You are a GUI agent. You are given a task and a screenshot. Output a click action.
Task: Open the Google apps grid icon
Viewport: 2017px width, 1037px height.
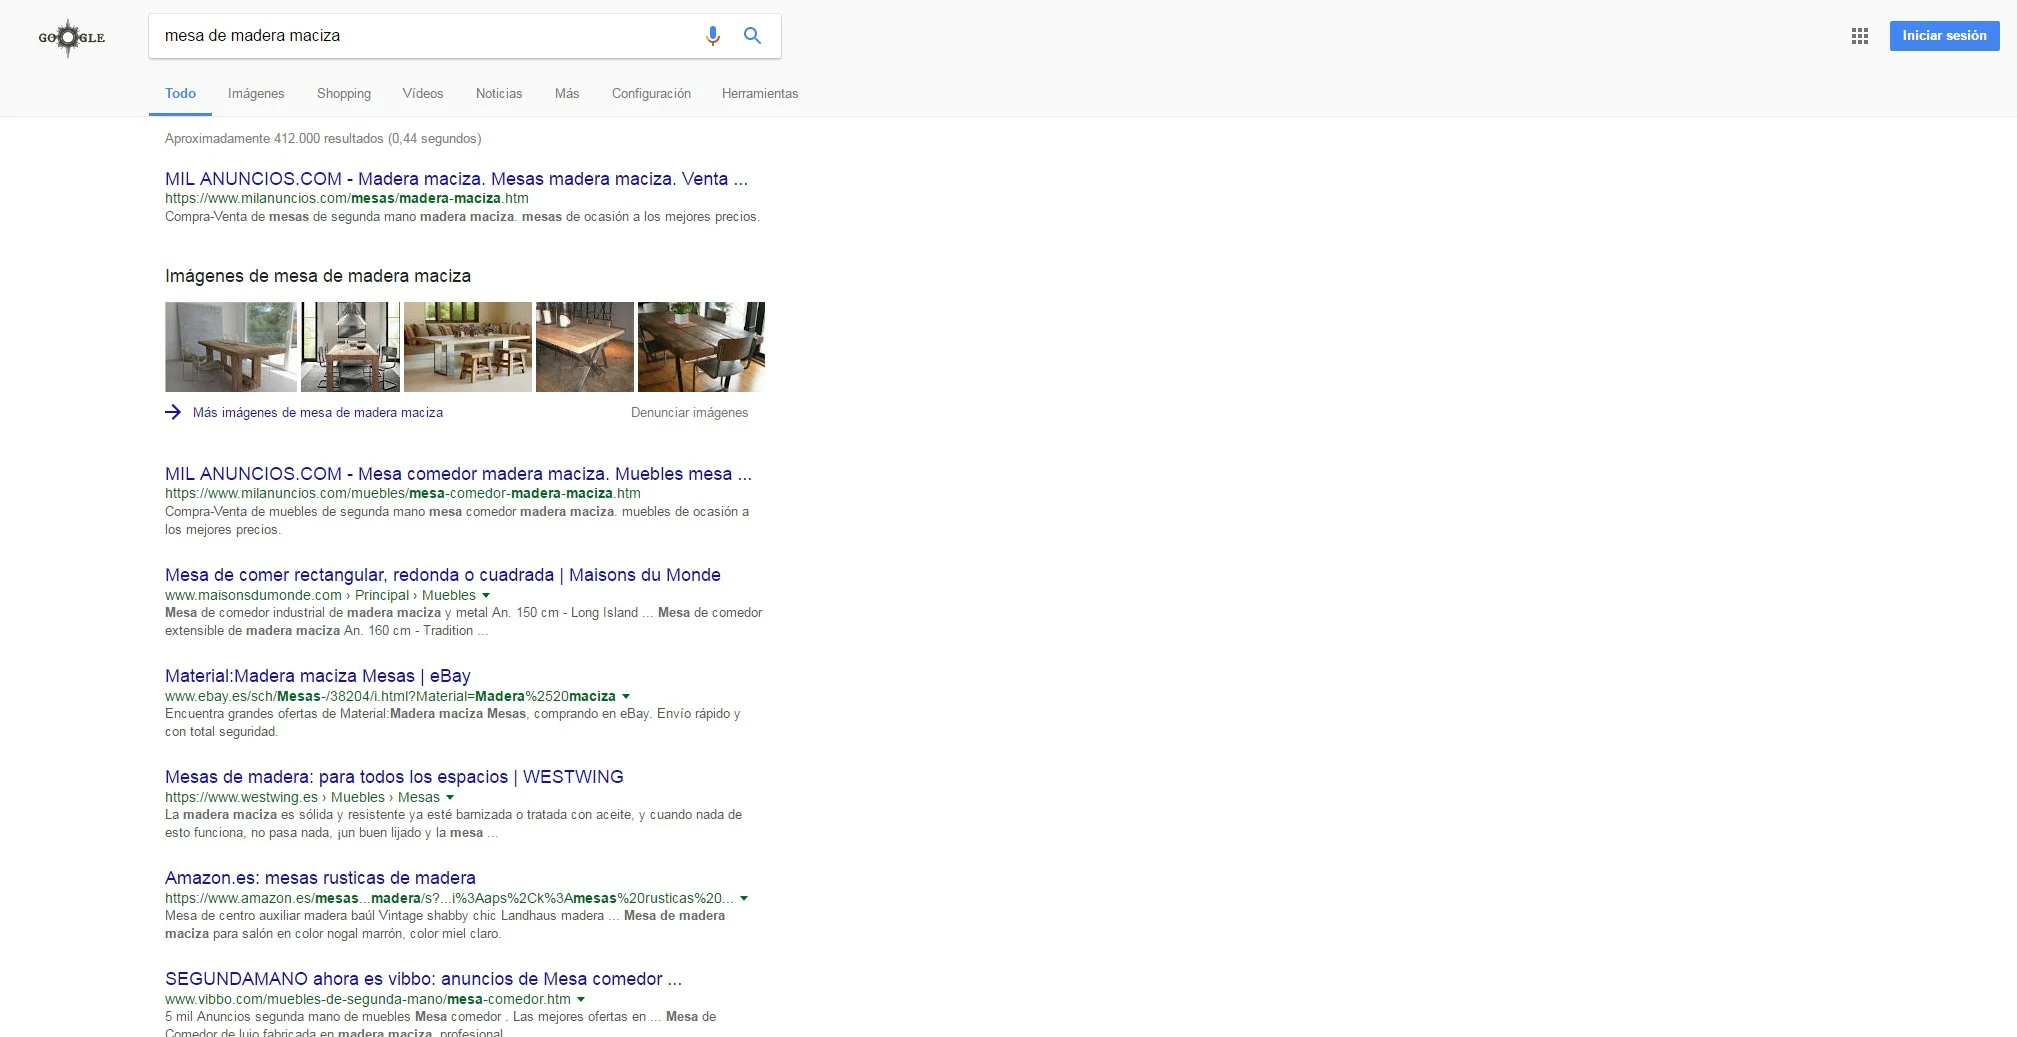coord(1859,36)
